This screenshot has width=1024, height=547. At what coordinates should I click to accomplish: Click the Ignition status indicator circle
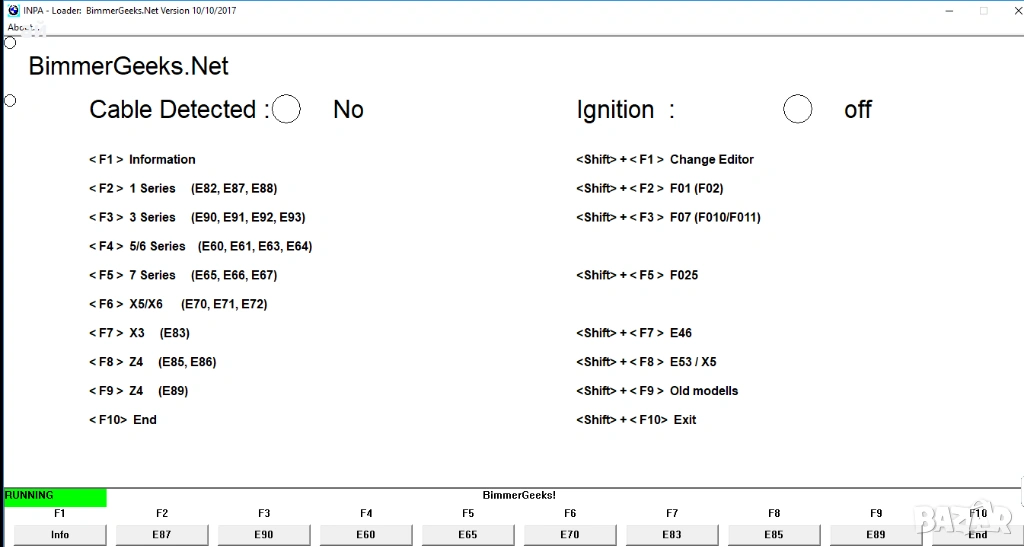(x=797, y=109)
